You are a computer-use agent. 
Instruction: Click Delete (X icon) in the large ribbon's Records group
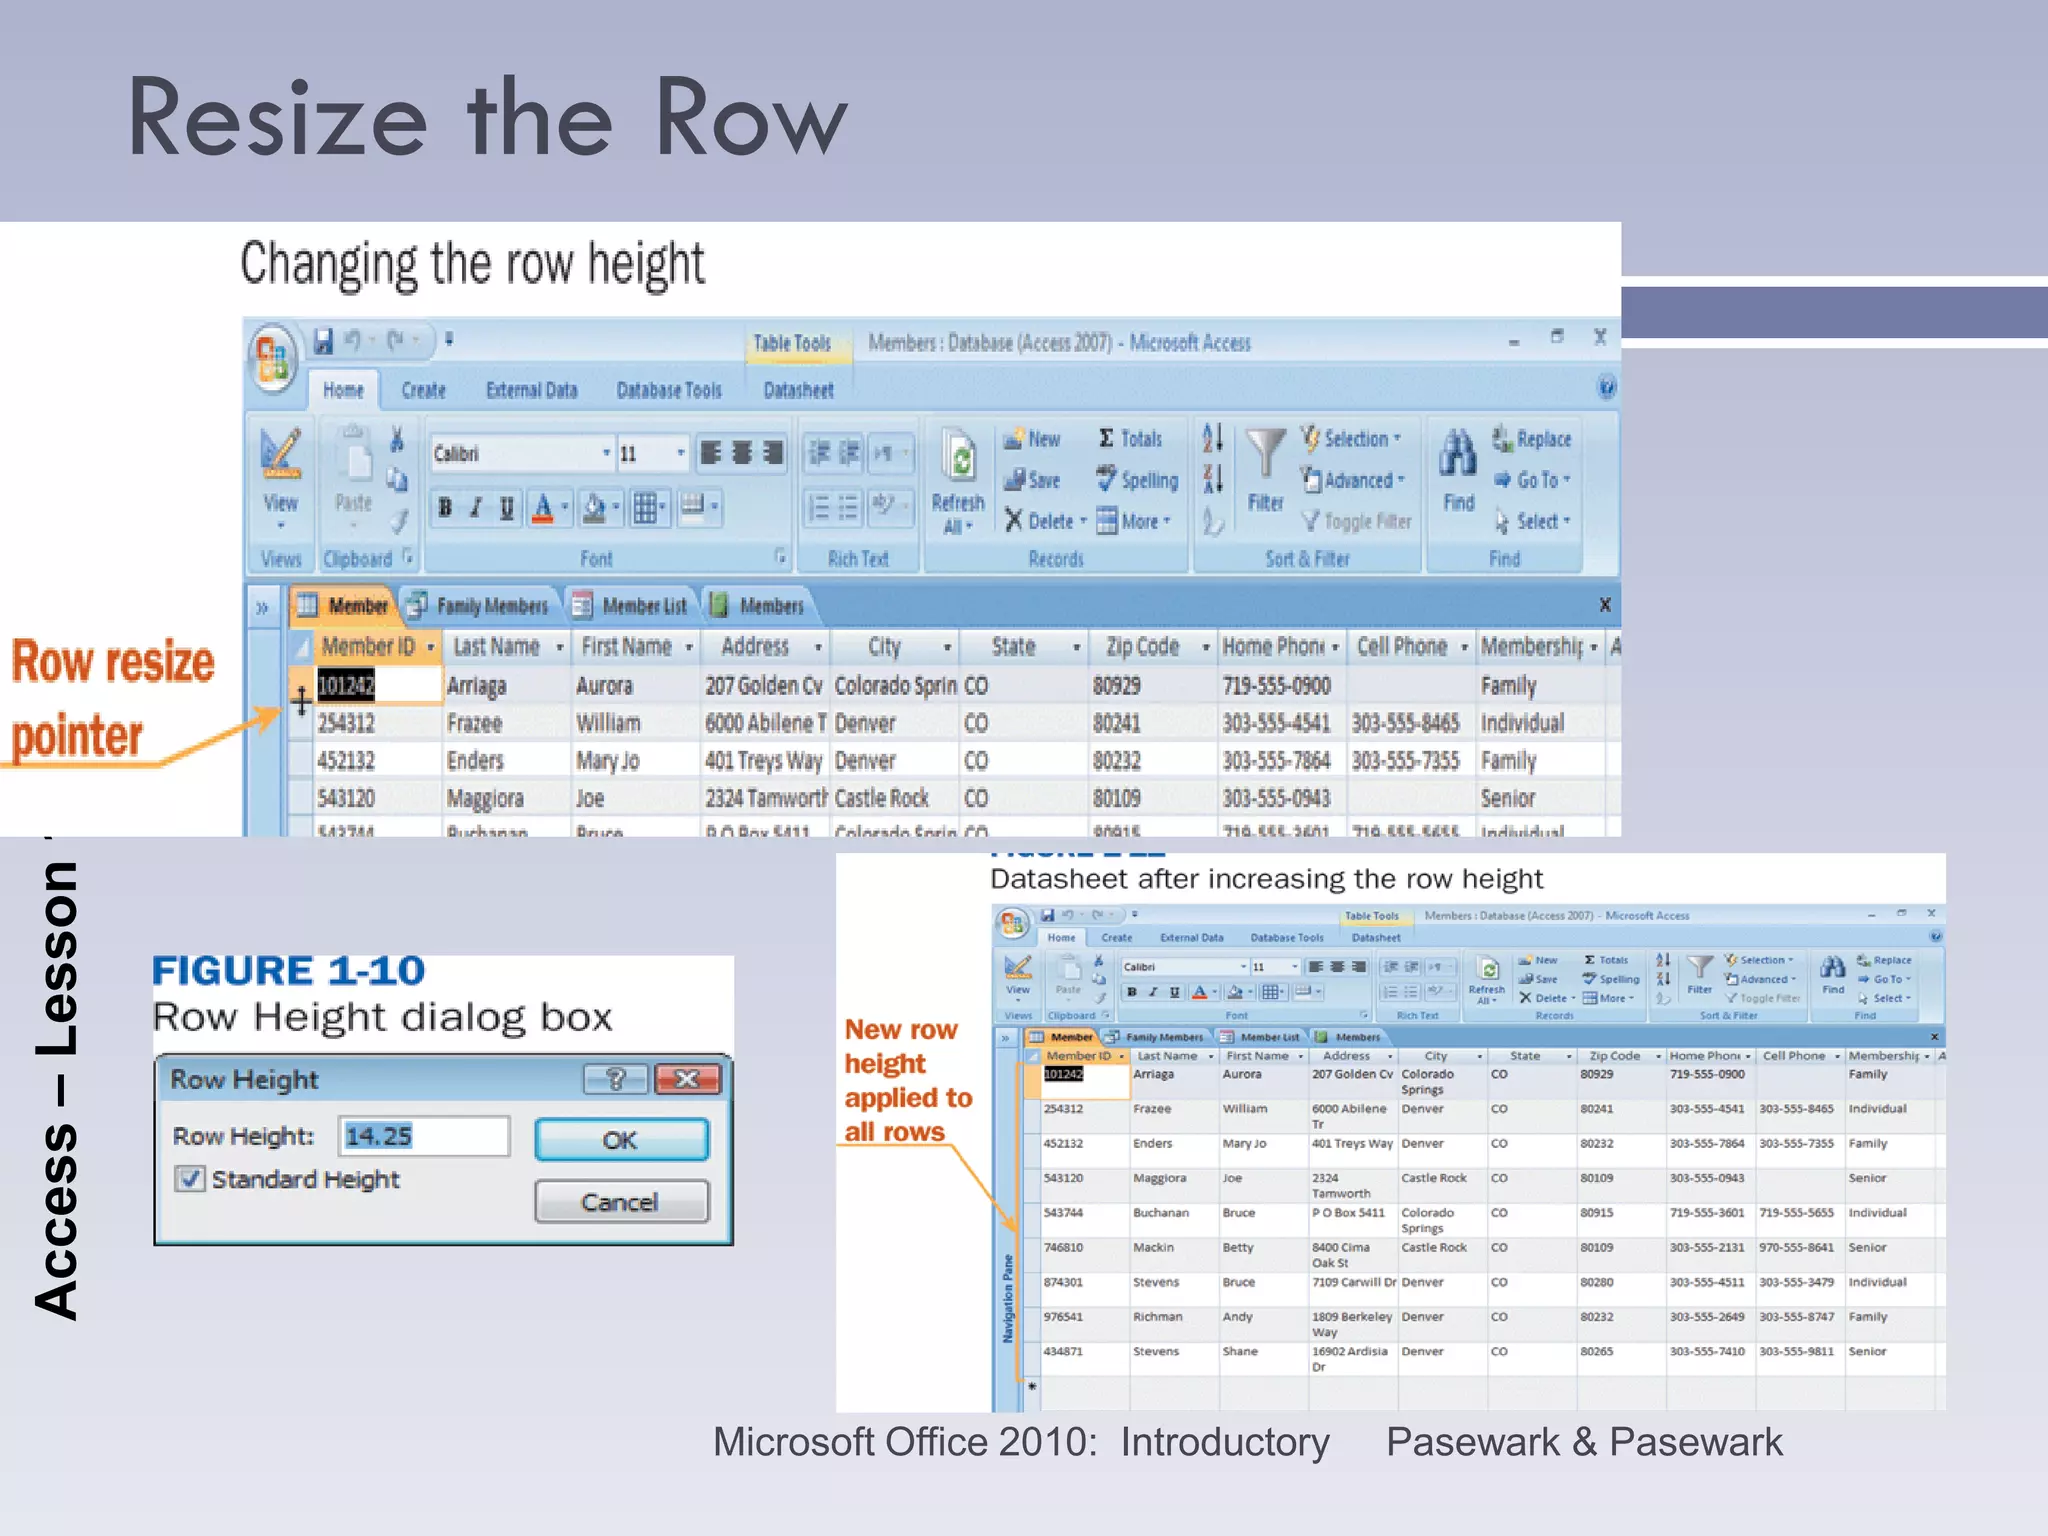(1045, 521)
